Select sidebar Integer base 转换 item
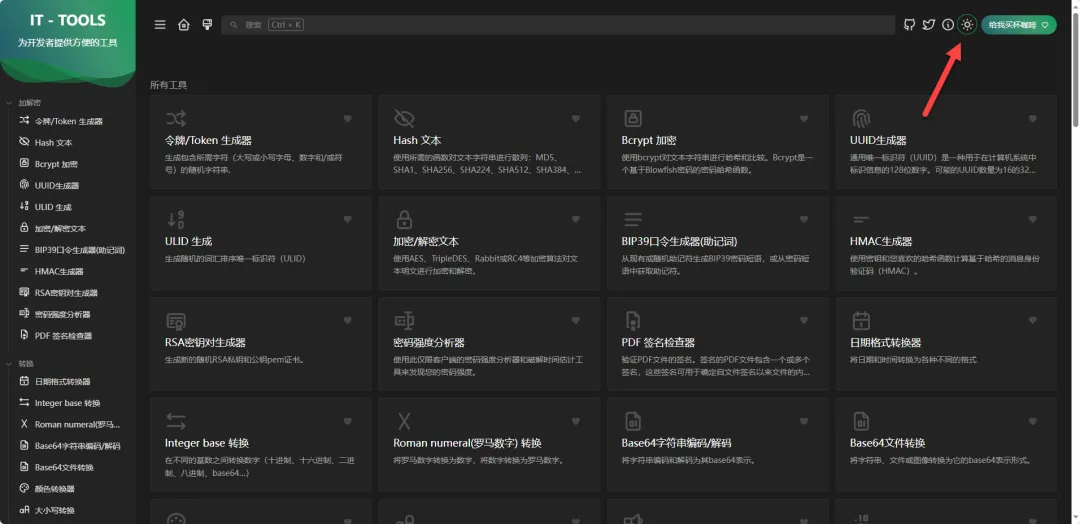Screen dimensions: 1080x524 (x=68, y=403)
